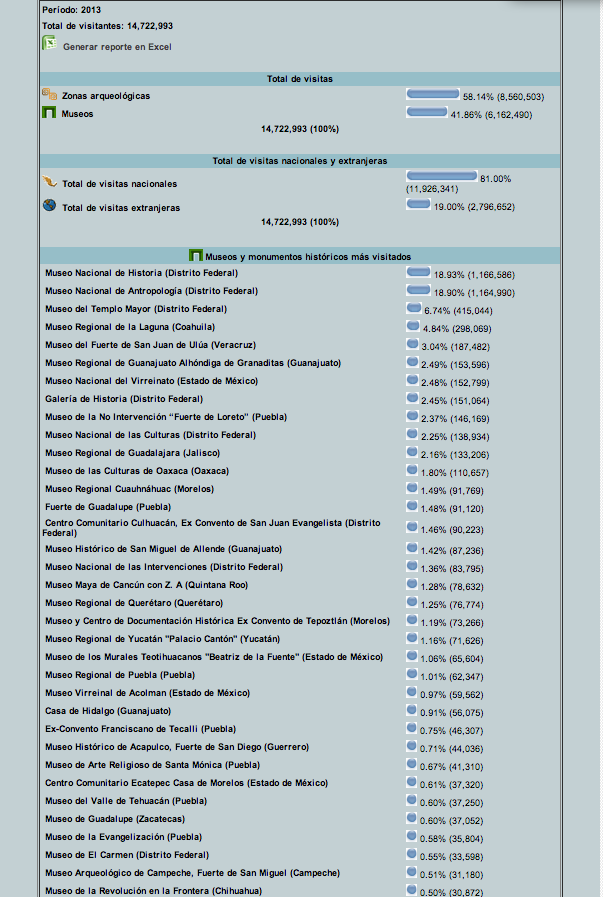Click the museum icon in section header
Image resolution: width=603 pixels, height=897 pixels.
coord(196,256)
